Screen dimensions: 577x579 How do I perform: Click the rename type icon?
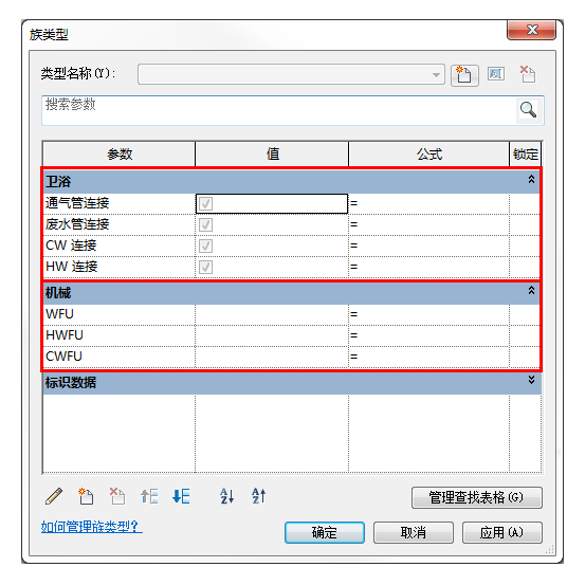[496, 74]
